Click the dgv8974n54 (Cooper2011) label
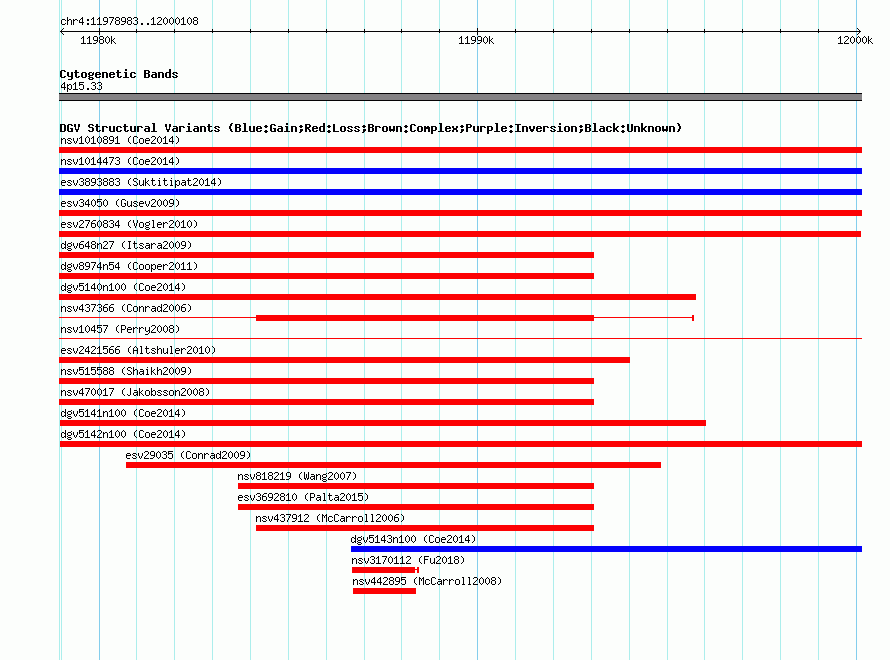The width and height of the screenshot is (890, 660). coord(129,266)
